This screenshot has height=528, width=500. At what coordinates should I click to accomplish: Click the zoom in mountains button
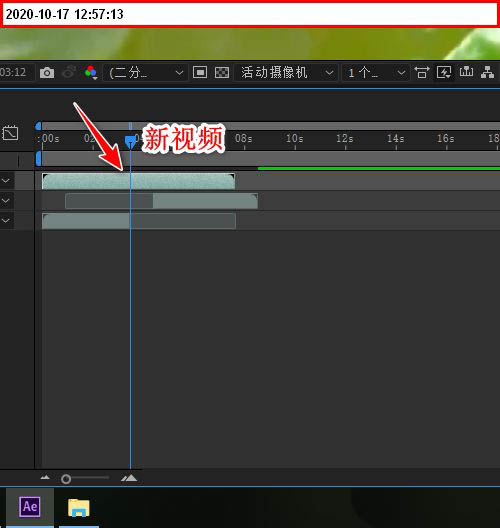pos(129,478)
